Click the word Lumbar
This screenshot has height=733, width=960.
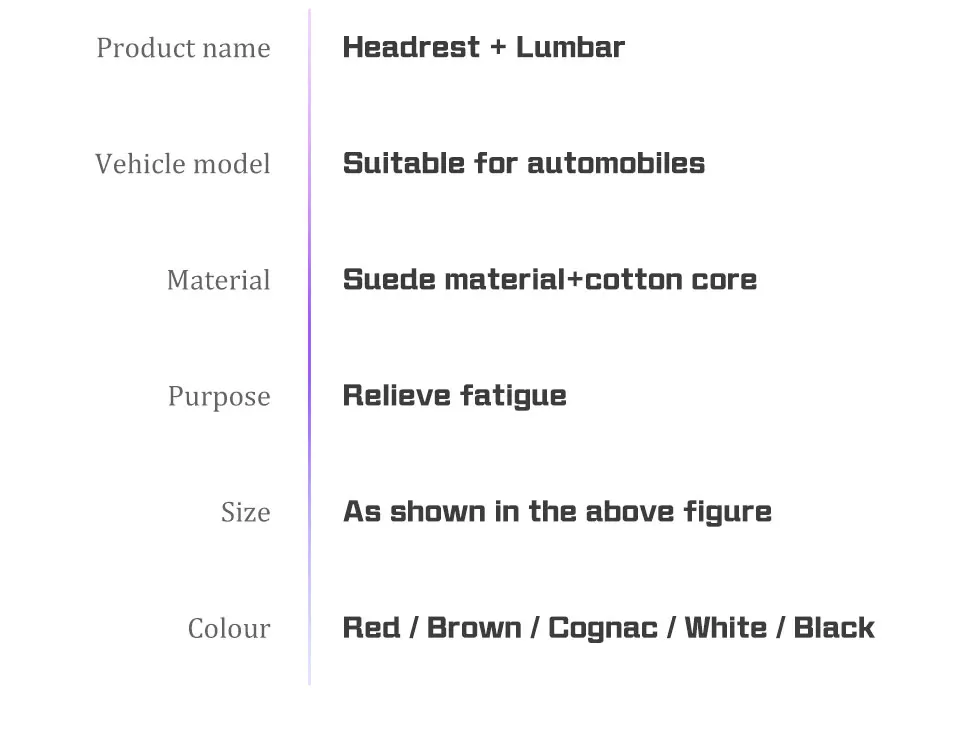click(570, 47)
